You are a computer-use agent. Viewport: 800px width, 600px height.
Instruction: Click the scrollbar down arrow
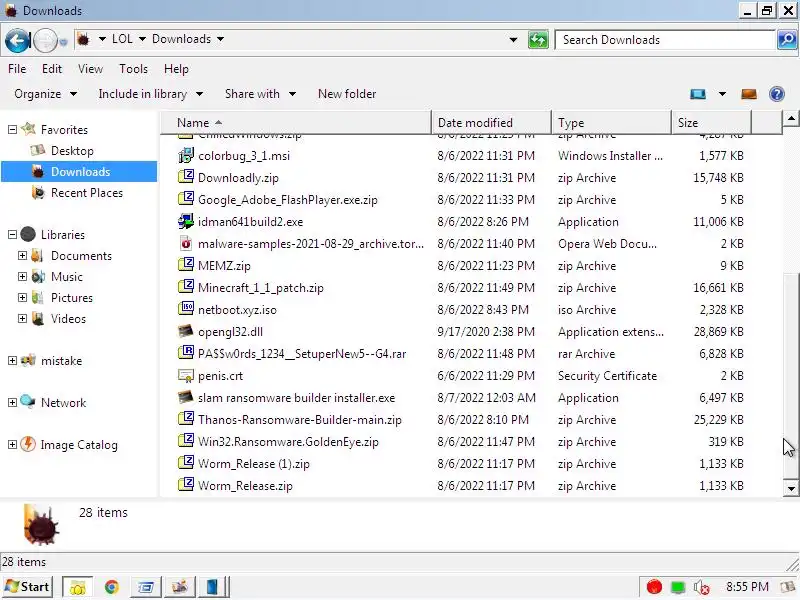click(791, 488)
